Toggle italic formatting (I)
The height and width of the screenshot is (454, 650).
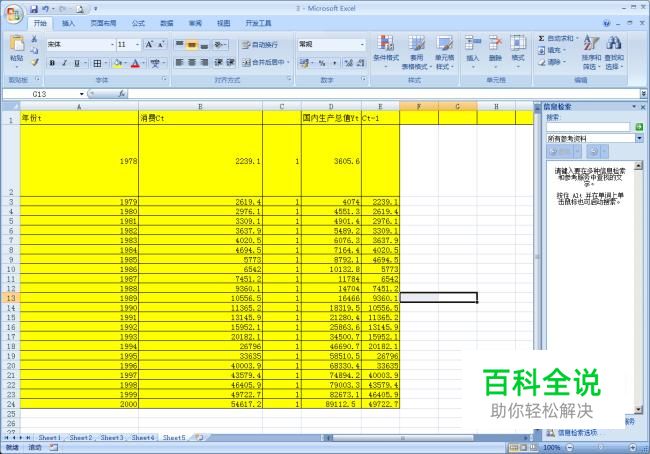(64, 63)
